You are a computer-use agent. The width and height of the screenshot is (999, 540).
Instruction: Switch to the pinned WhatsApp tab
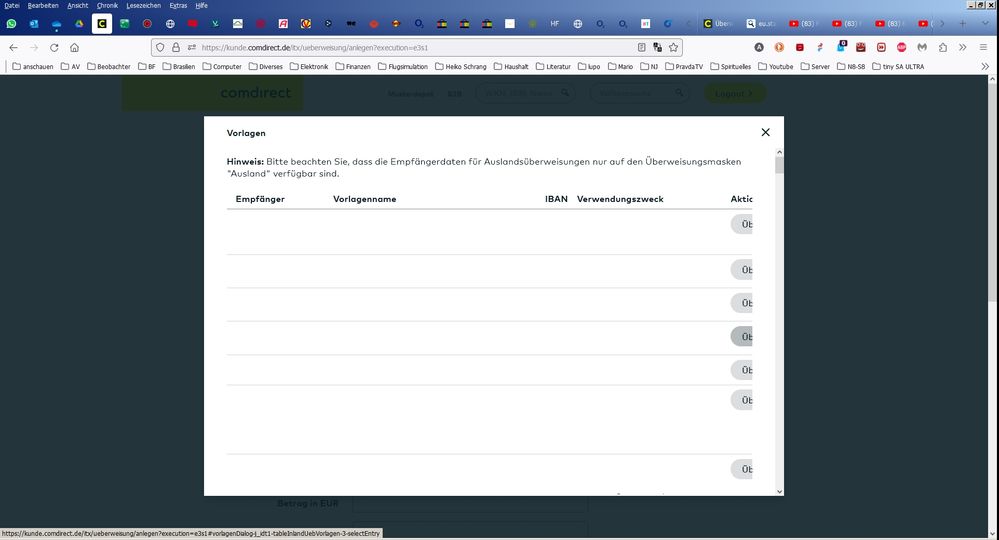(12, 23)
